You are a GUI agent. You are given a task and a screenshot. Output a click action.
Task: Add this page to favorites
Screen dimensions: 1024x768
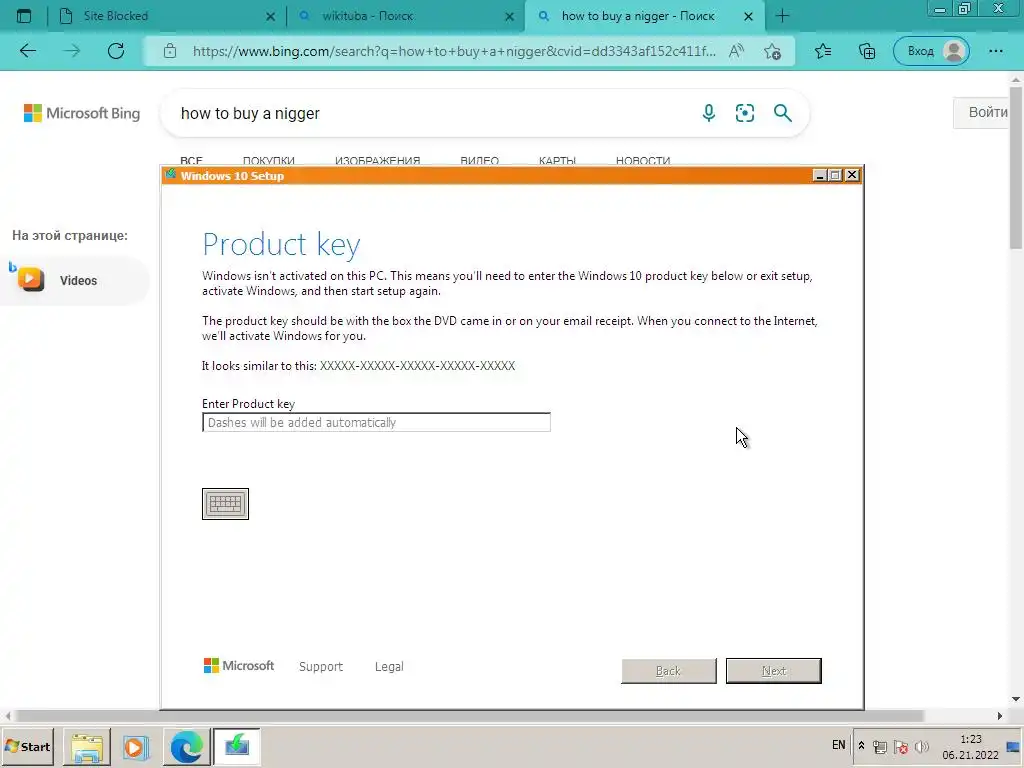[773, 51]
